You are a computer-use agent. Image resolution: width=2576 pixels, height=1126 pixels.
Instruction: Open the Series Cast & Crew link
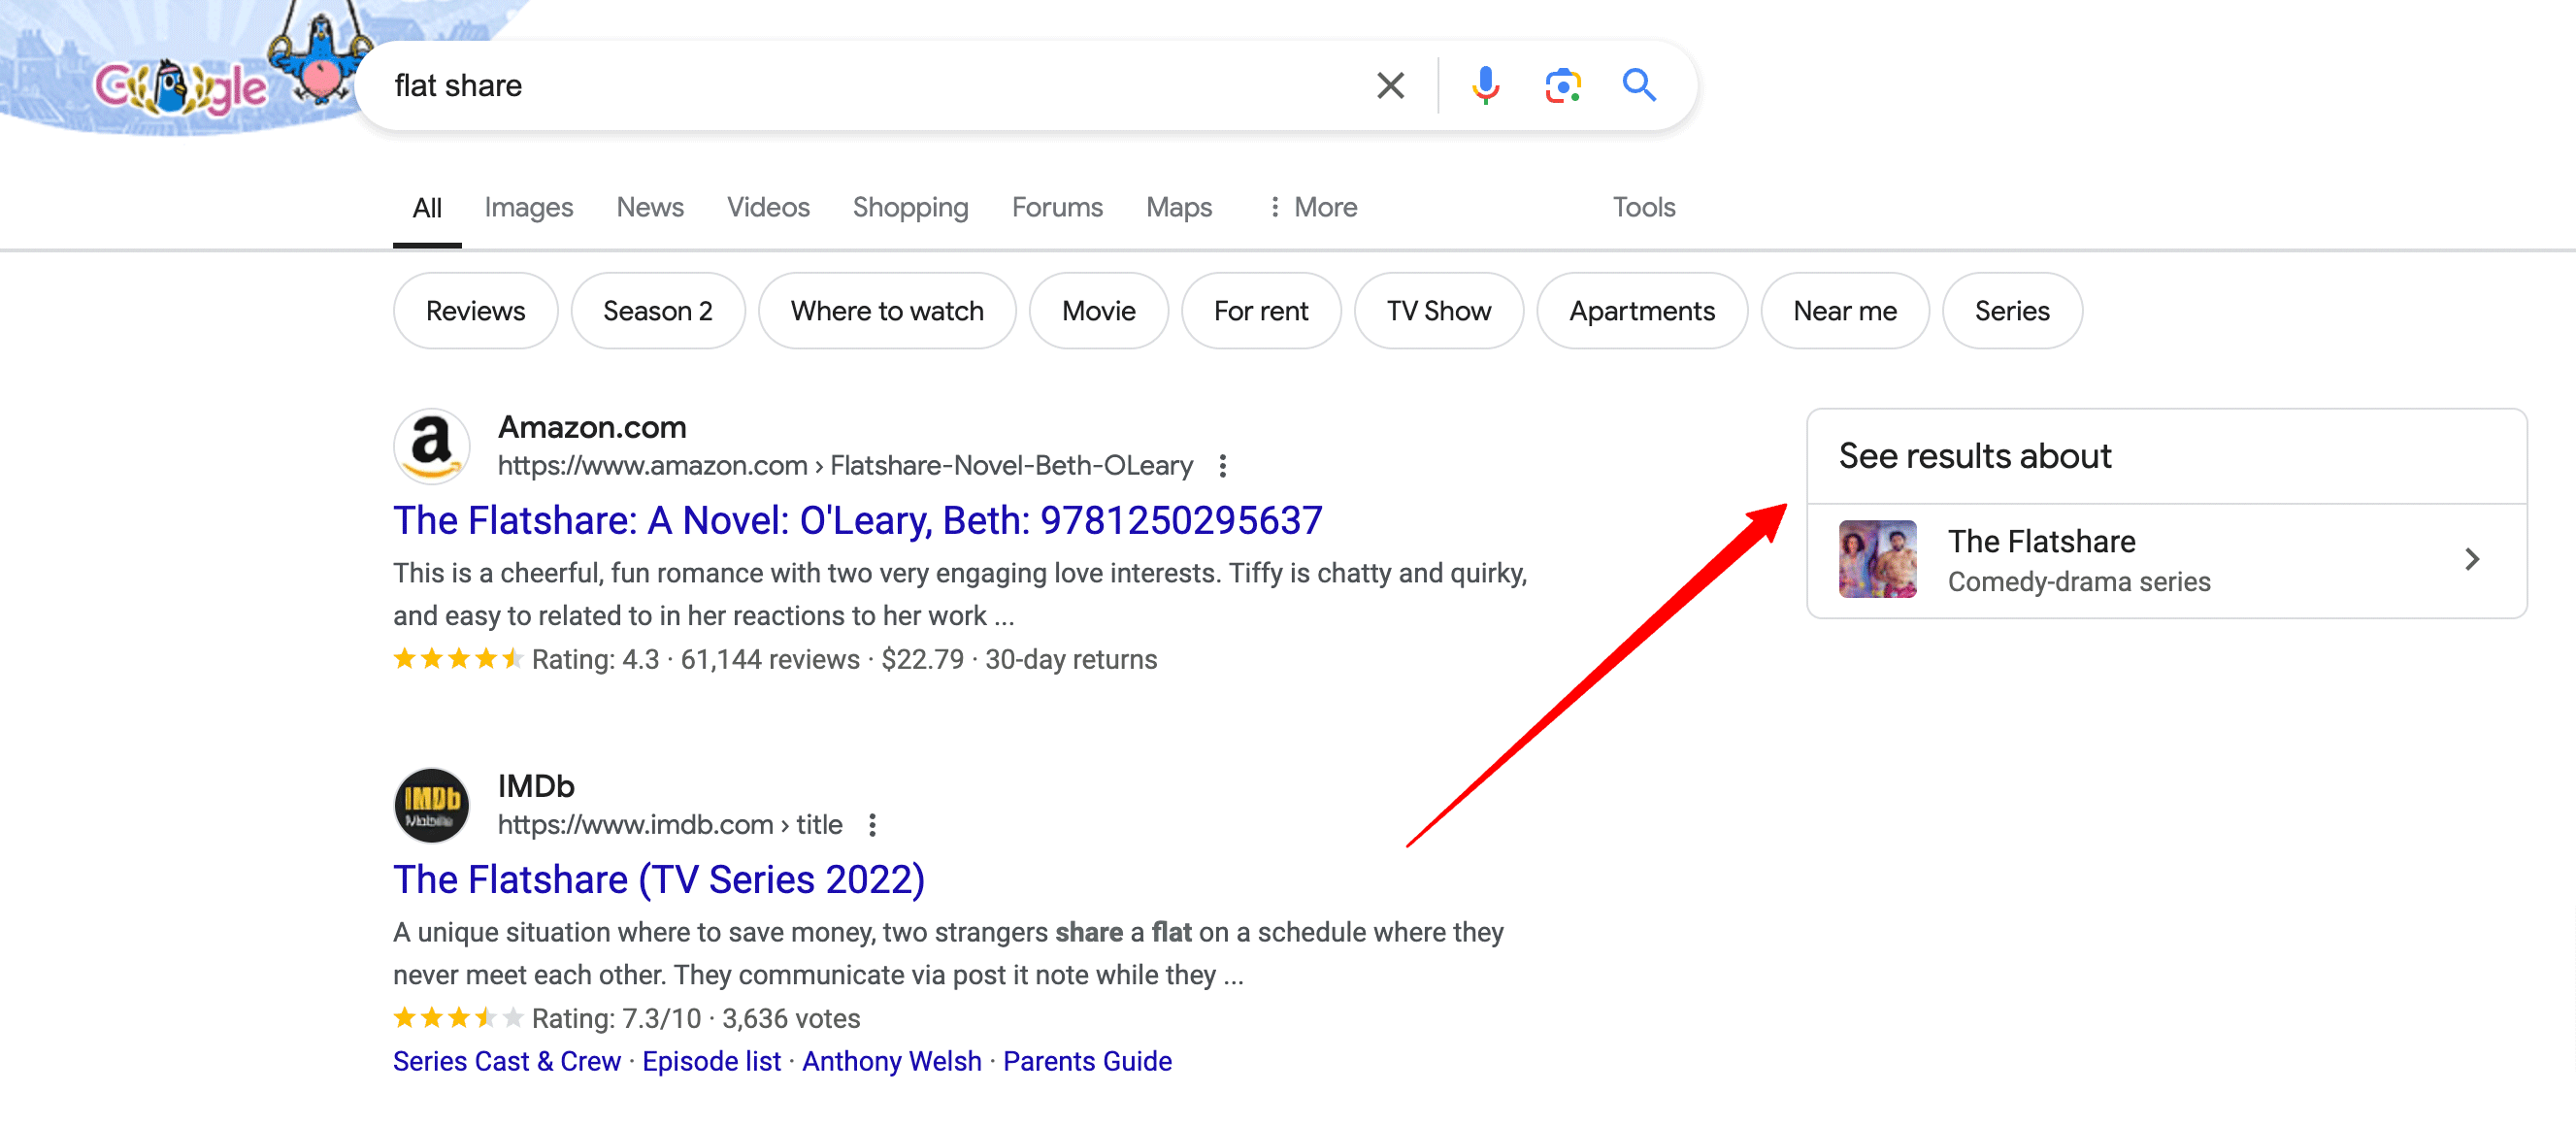[x=505, y=1061]
